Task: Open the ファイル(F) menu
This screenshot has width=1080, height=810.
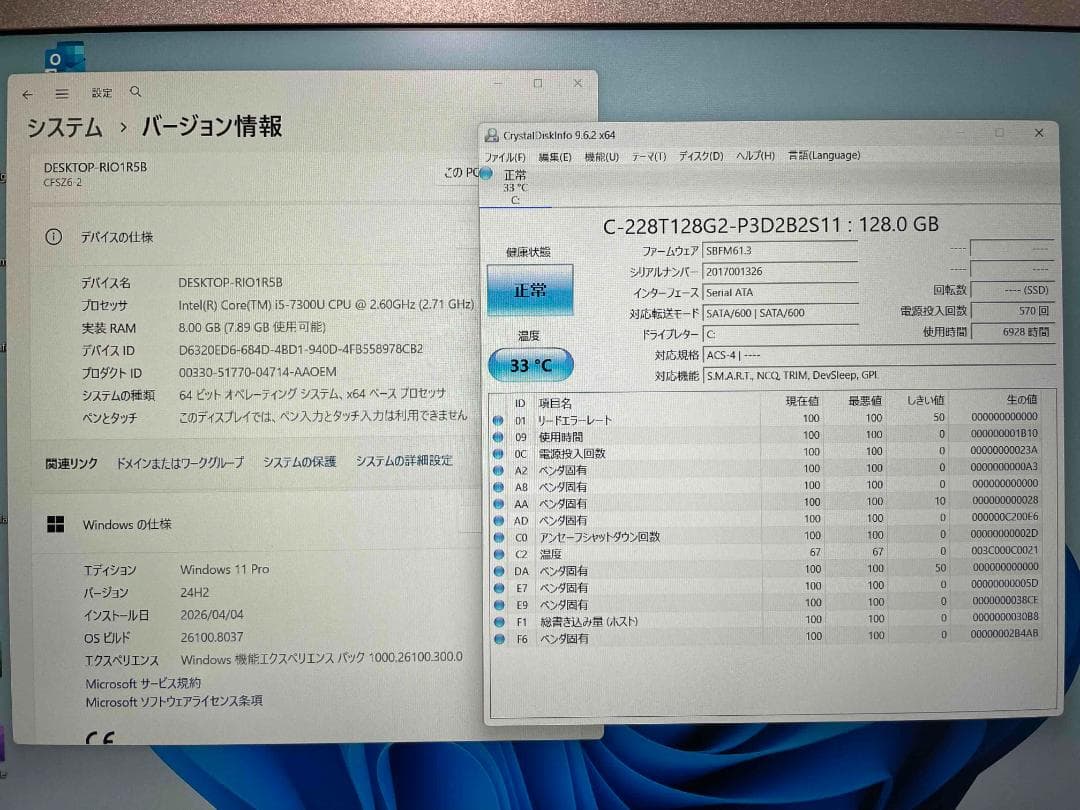Action: pyautogui.click(x=505, y=157)
